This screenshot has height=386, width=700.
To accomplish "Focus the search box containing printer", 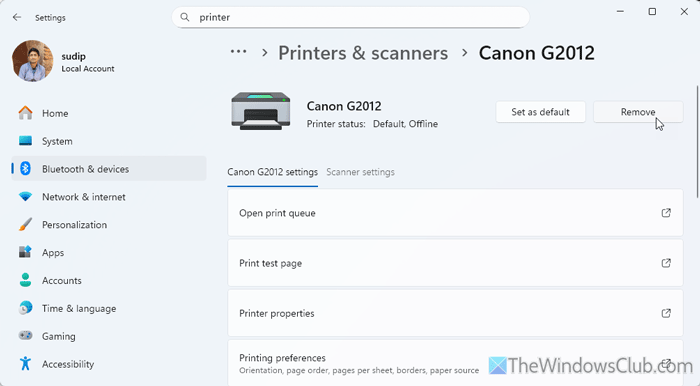I will [350, 17].
